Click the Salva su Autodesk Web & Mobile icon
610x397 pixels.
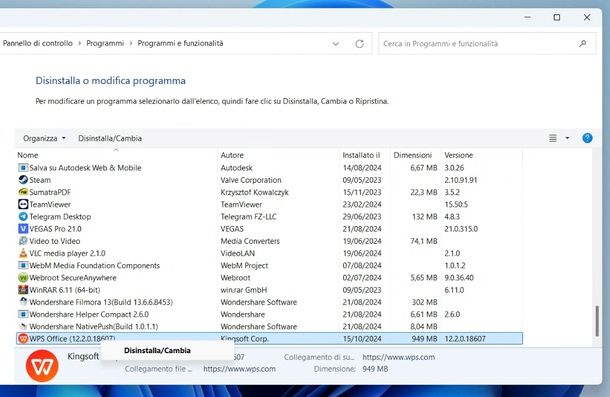click(x=23, y=168)
